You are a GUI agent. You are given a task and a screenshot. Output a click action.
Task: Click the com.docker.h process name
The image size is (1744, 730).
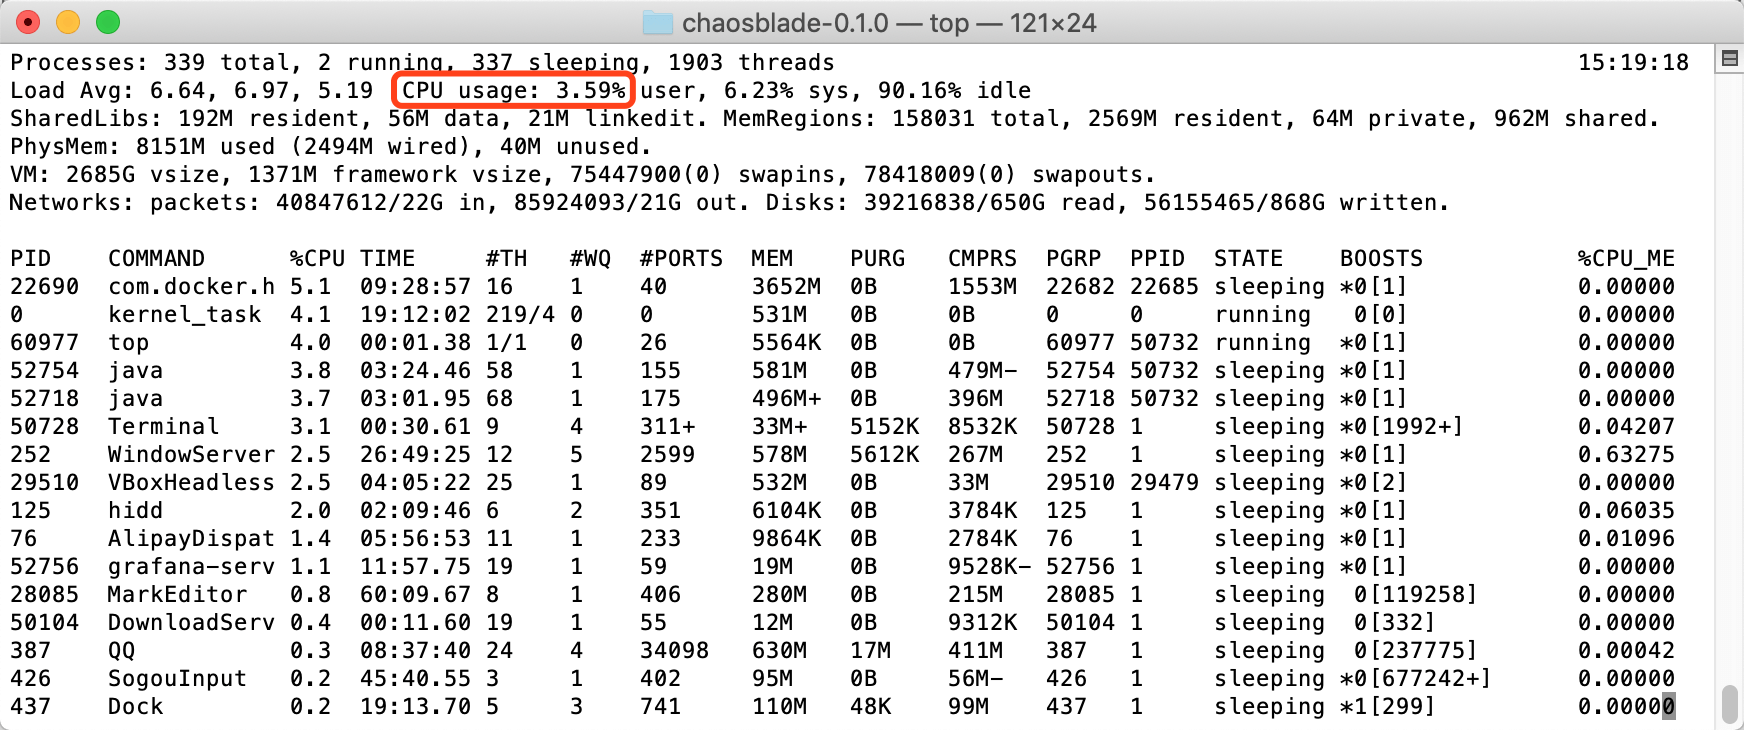coord(191,287)
